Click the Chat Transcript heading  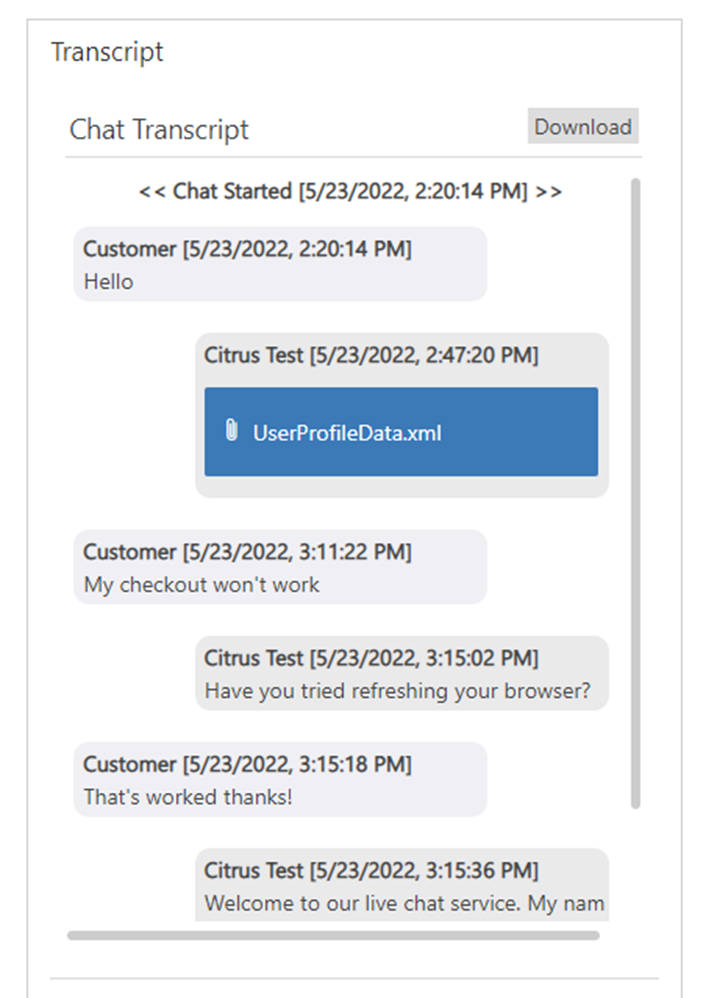[x=159, y=129]
